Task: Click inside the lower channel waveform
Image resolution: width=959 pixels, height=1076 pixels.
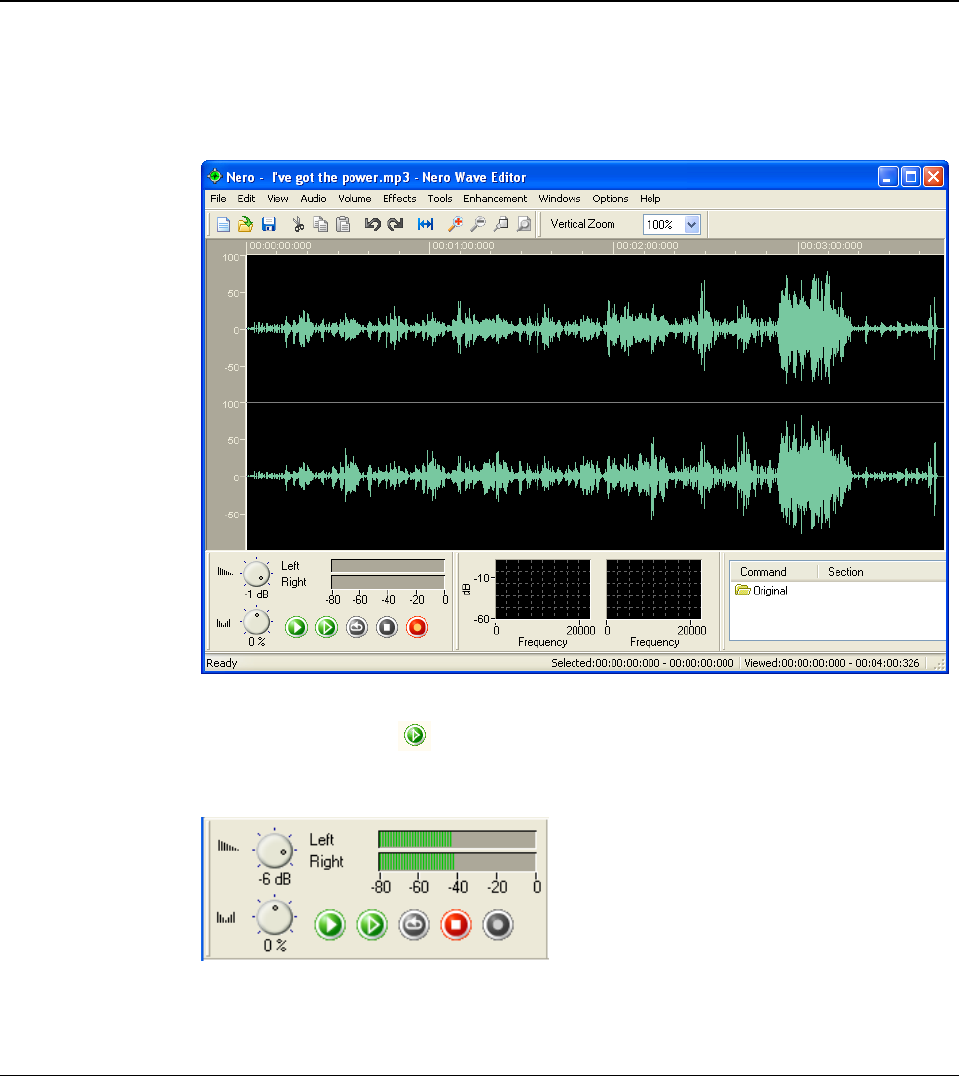Action: click(595, 476)
